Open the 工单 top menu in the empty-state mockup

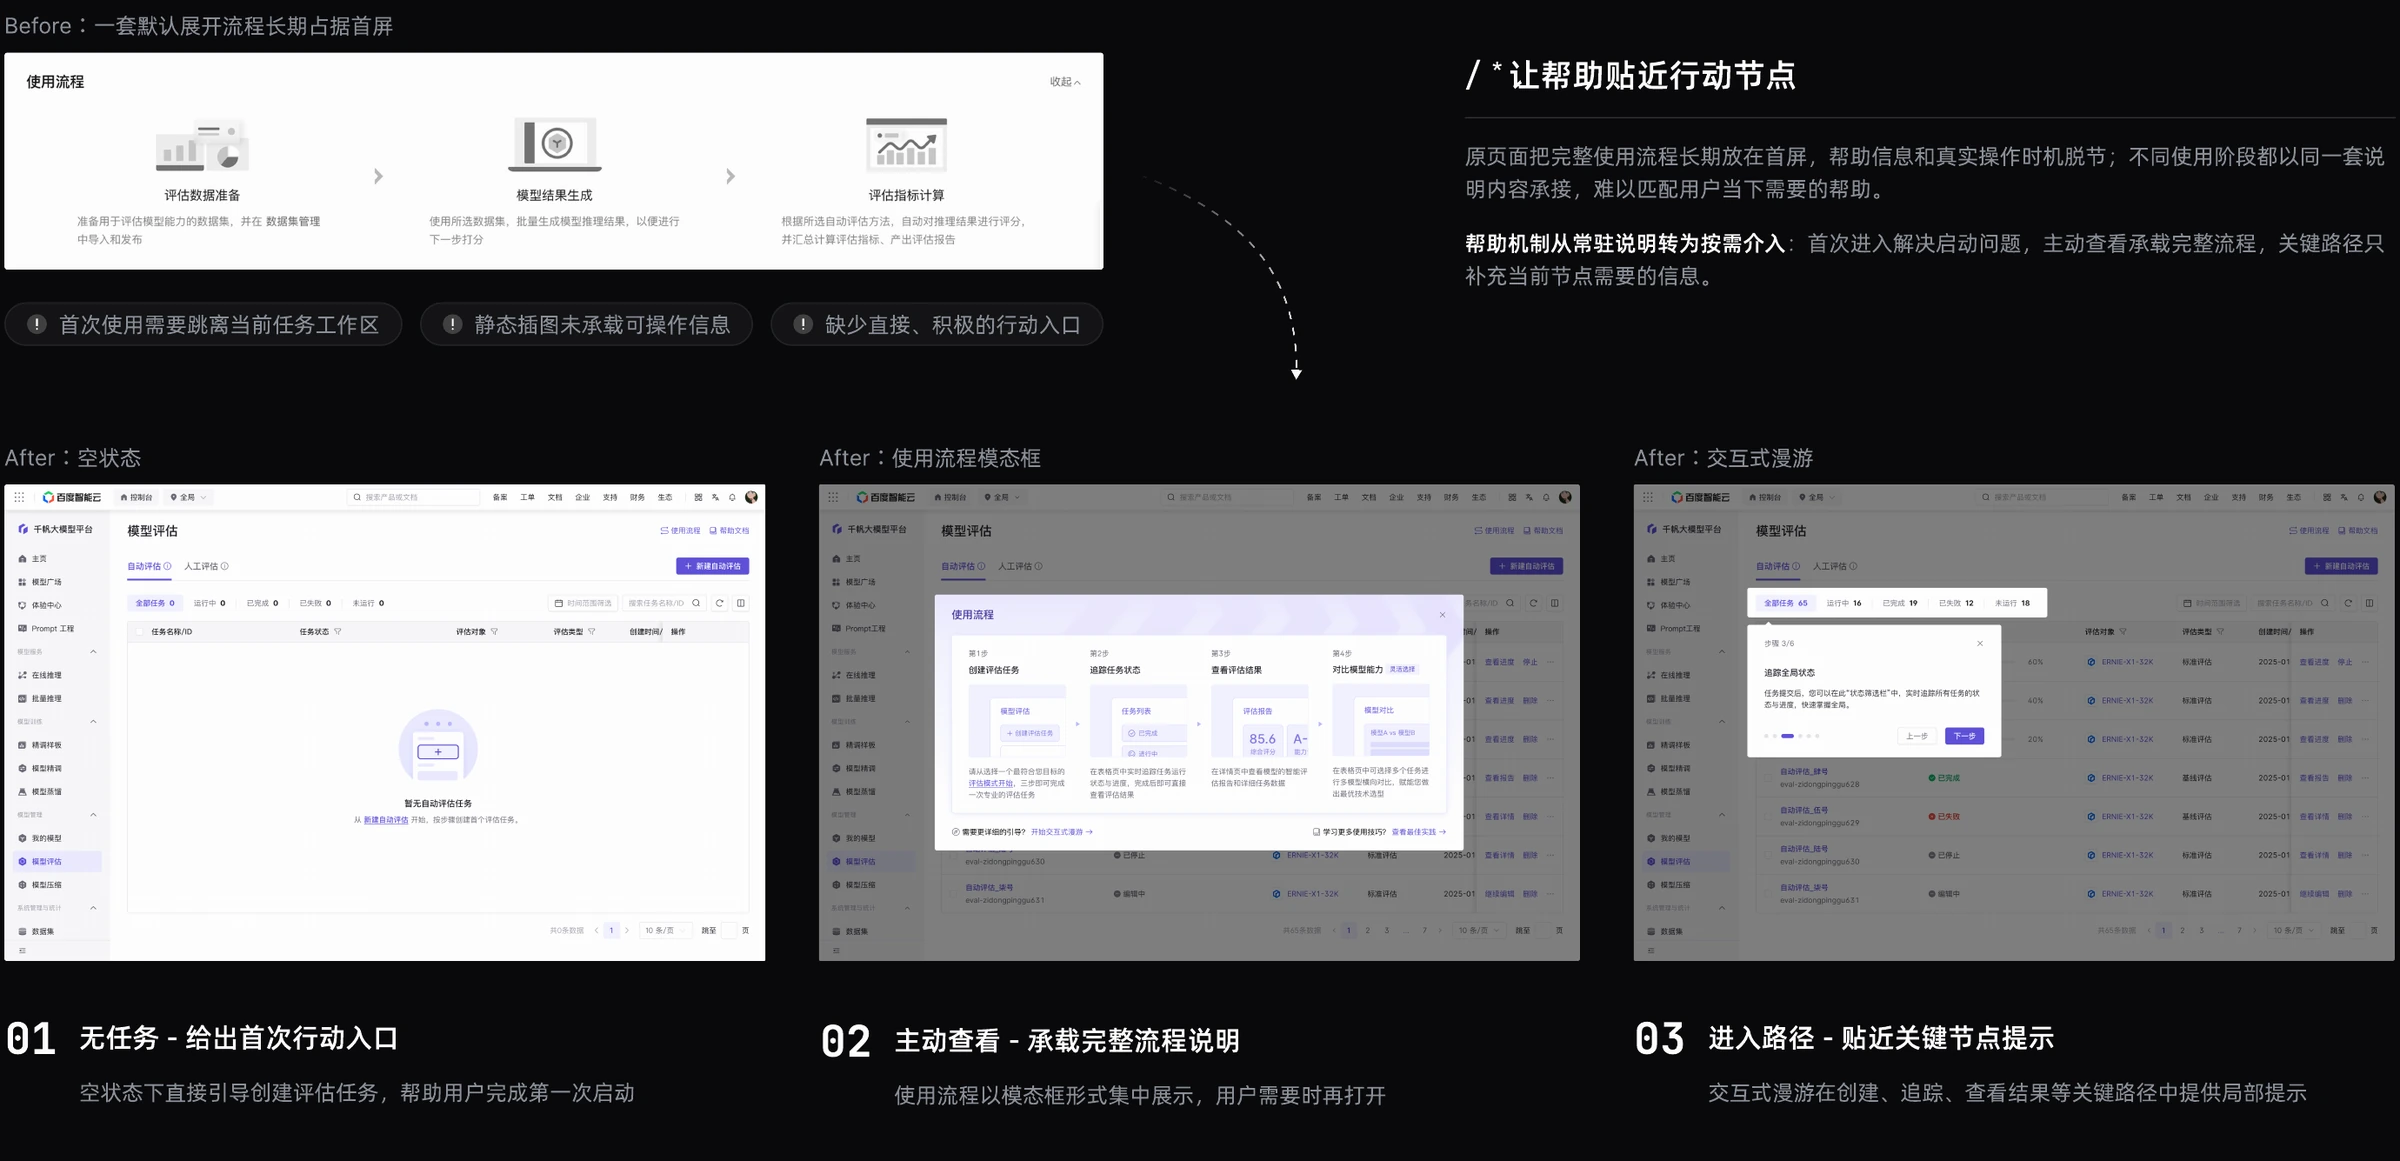(527, 497)
